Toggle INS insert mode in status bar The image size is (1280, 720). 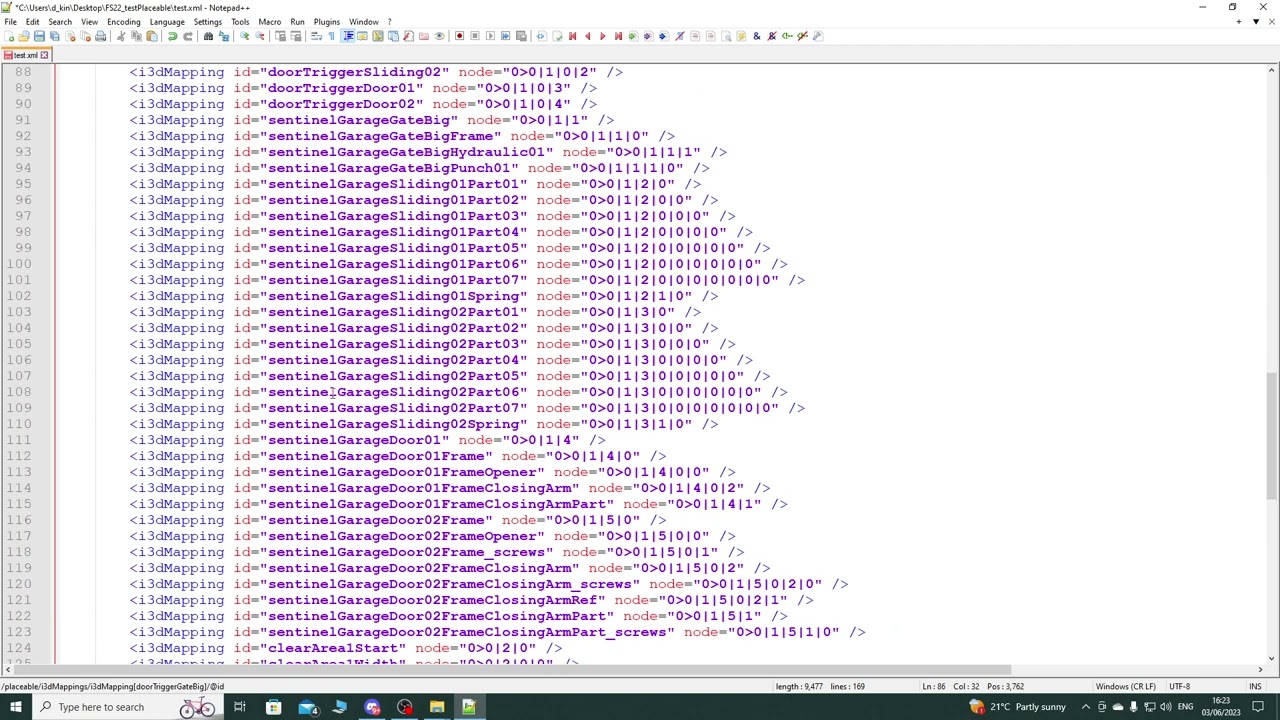coord(1255,687)
